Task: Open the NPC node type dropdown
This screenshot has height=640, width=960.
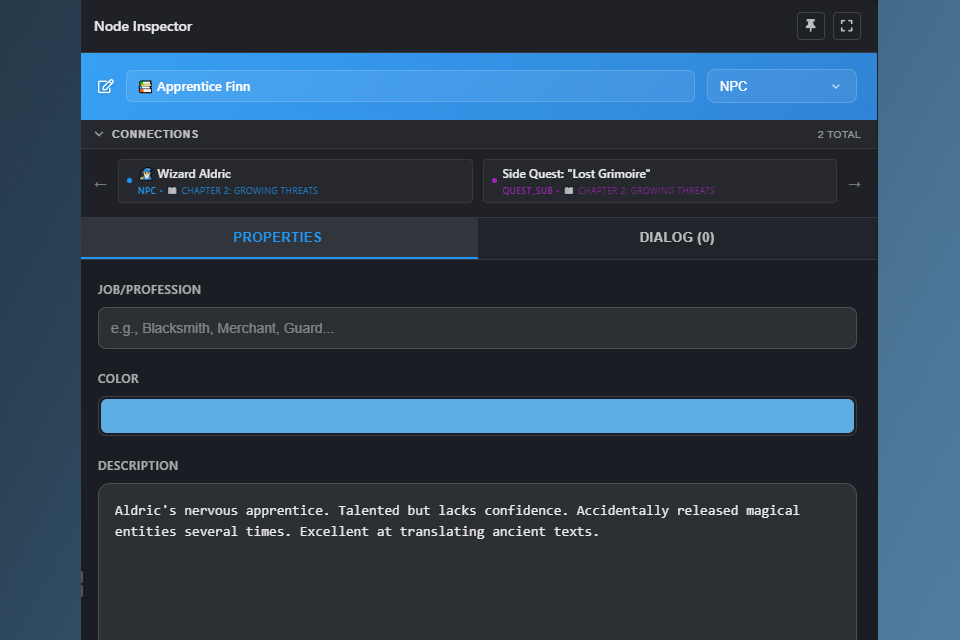Action: (781, 86)
